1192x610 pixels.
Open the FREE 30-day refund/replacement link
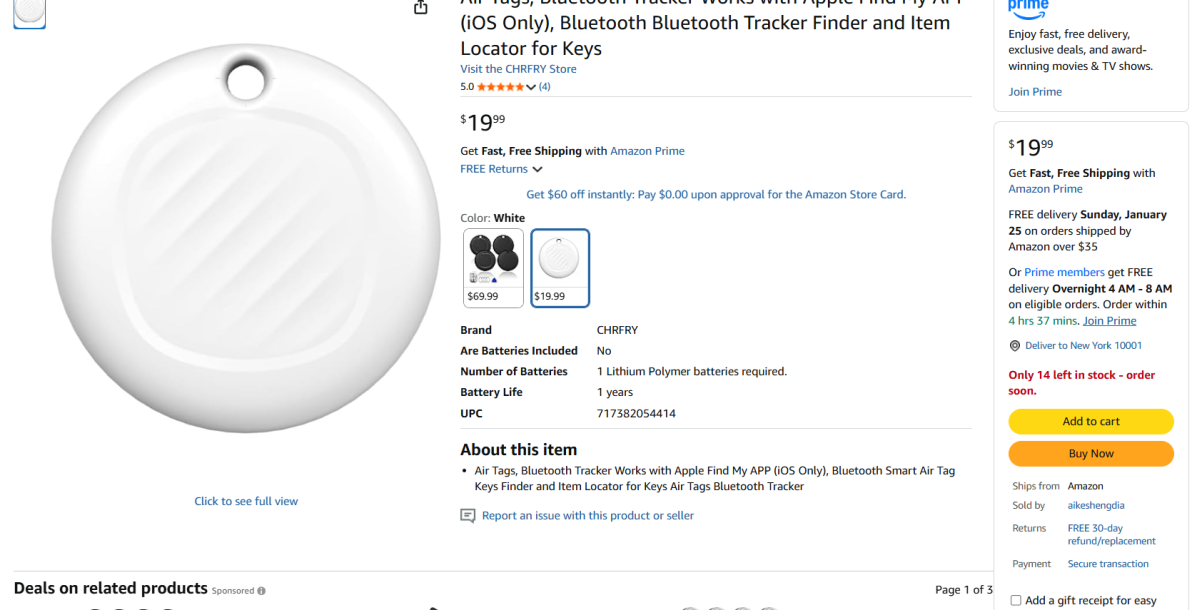1111,534
